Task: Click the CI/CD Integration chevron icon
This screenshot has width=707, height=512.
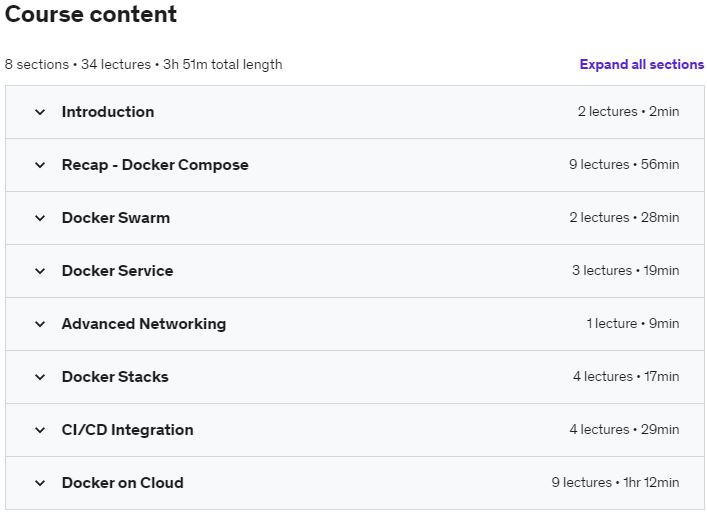Action: 40,430
